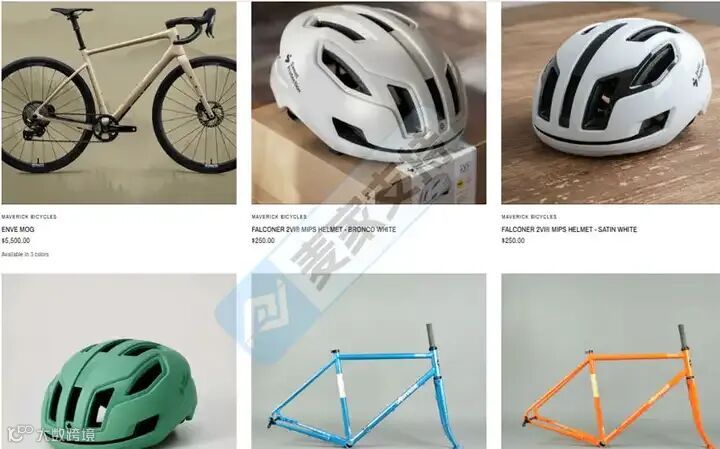Open the orange bicycle frame product image
The image size is (720, 449).
pyautogui.click(x=611, y=361)
